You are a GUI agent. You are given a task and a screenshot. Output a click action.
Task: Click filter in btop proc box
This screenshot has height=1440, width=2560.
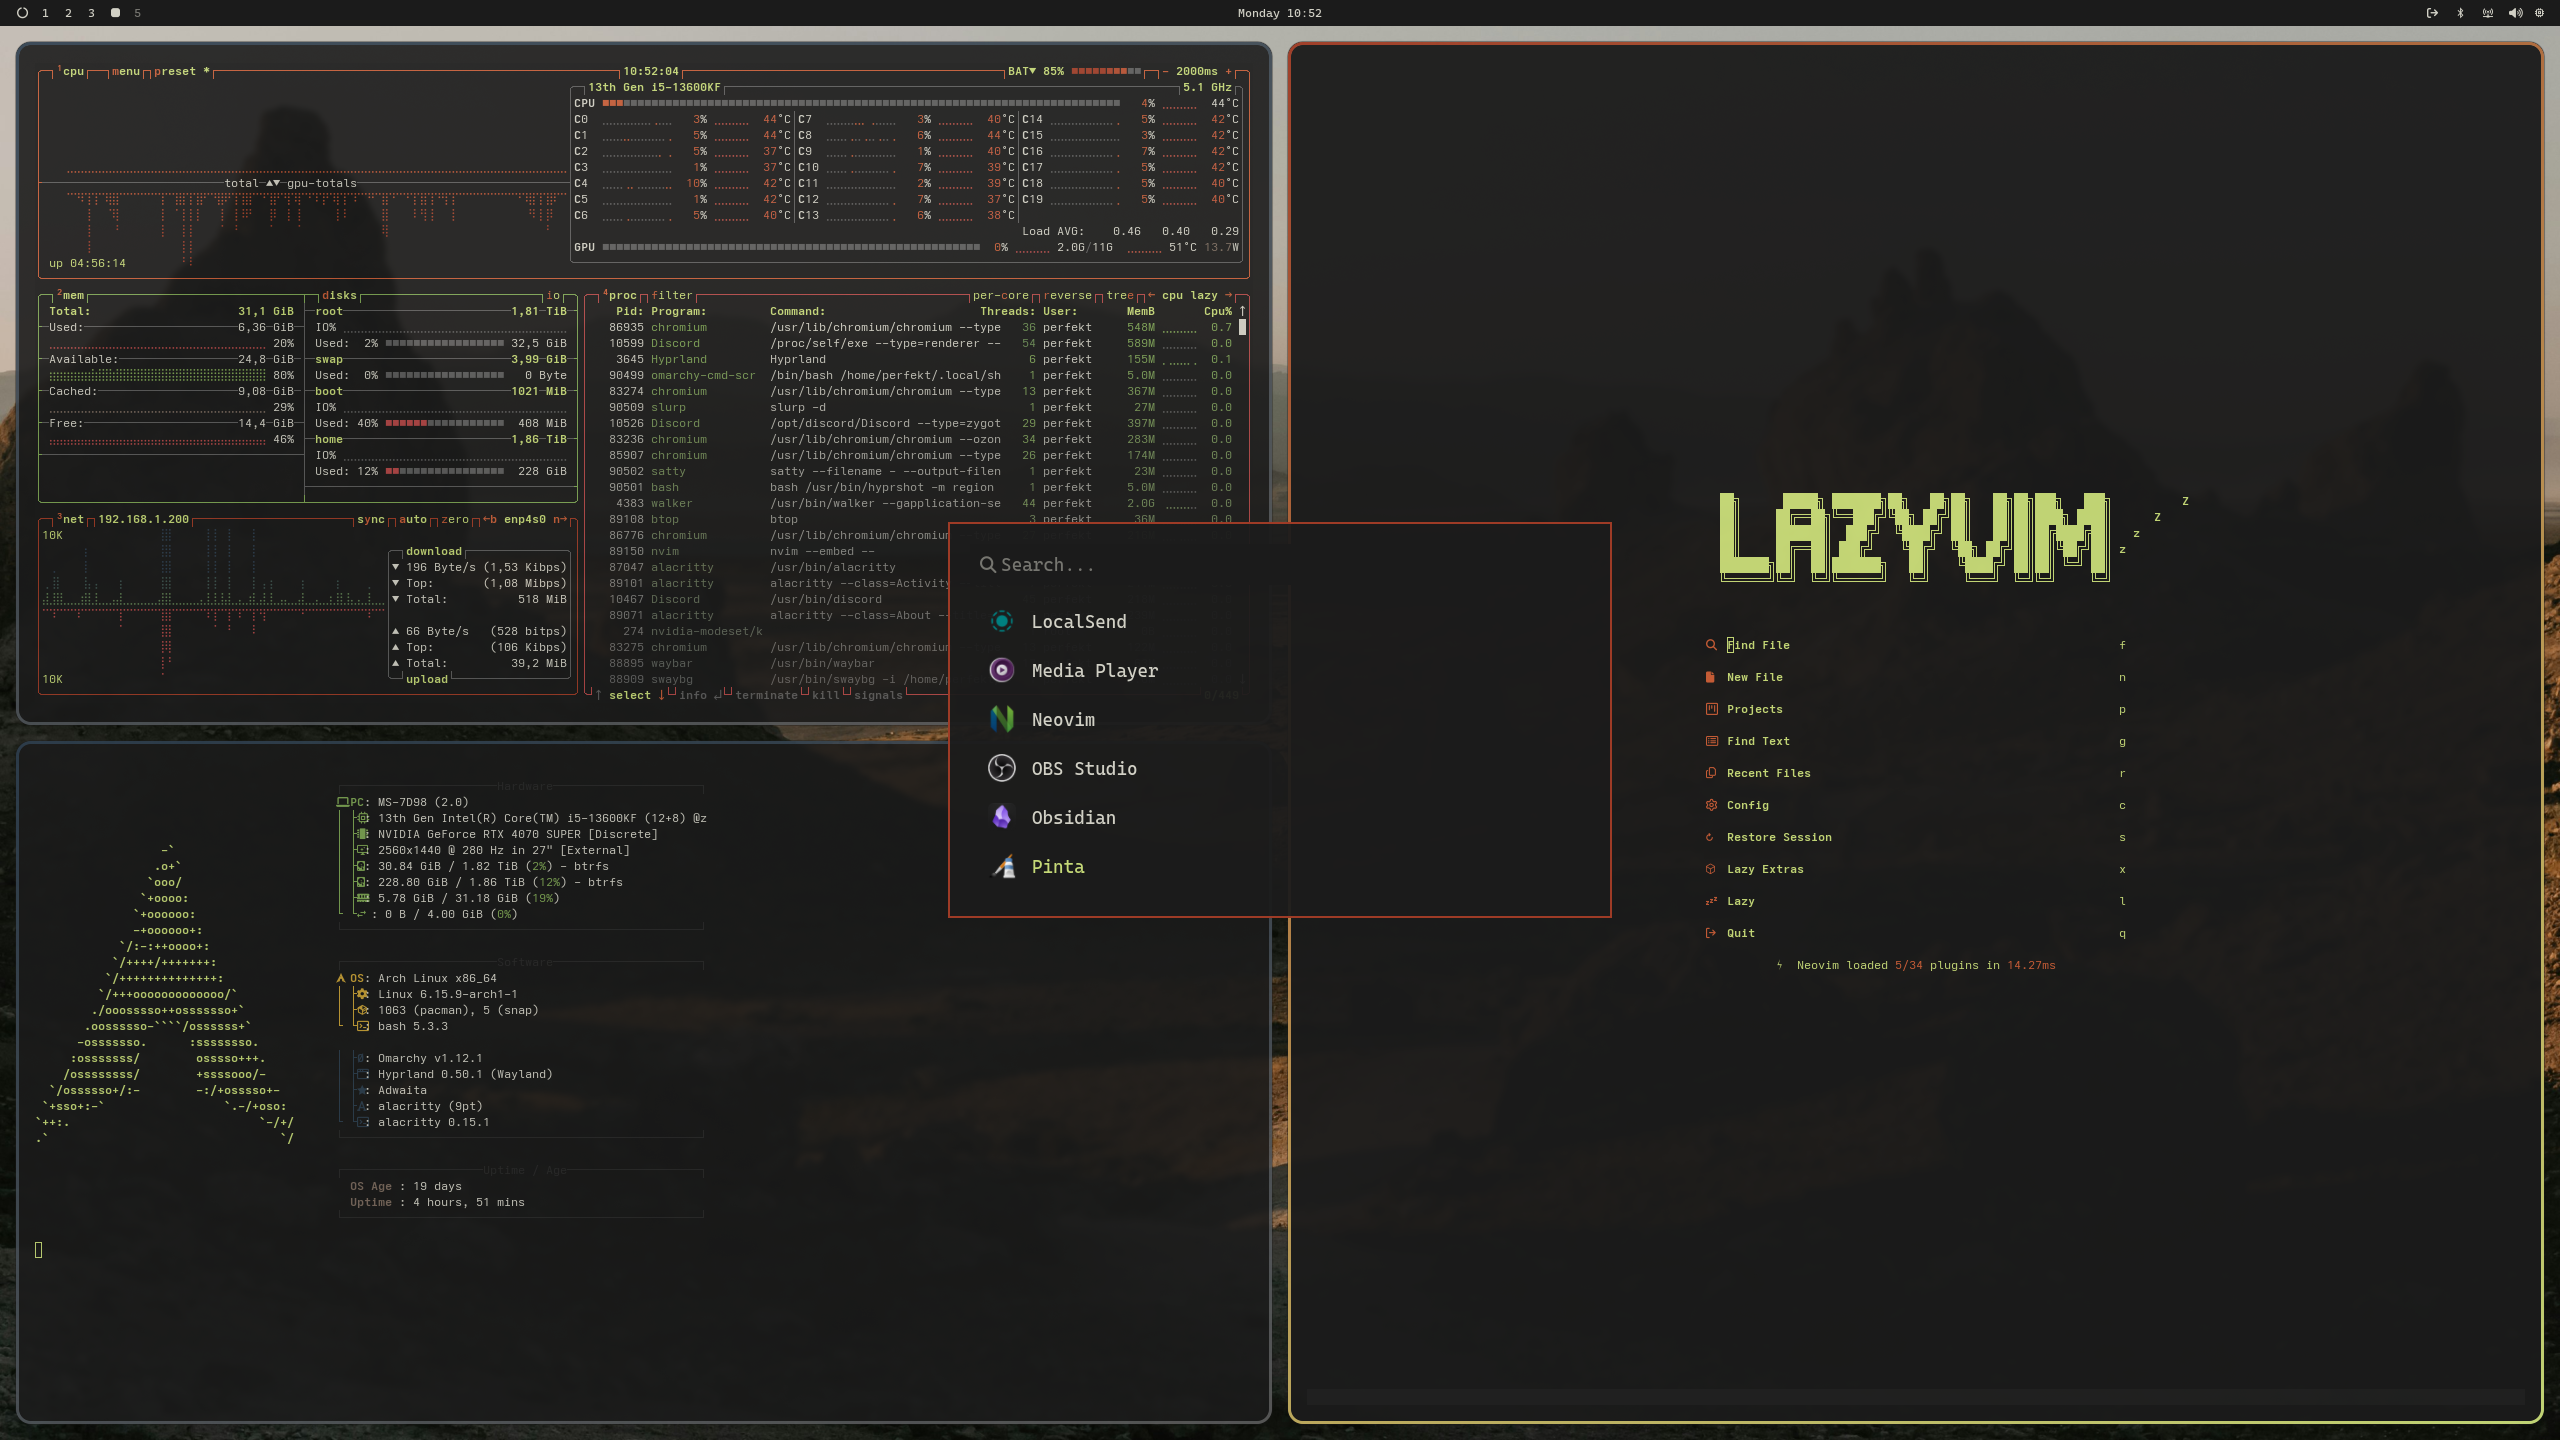click(x=672, y=296)
